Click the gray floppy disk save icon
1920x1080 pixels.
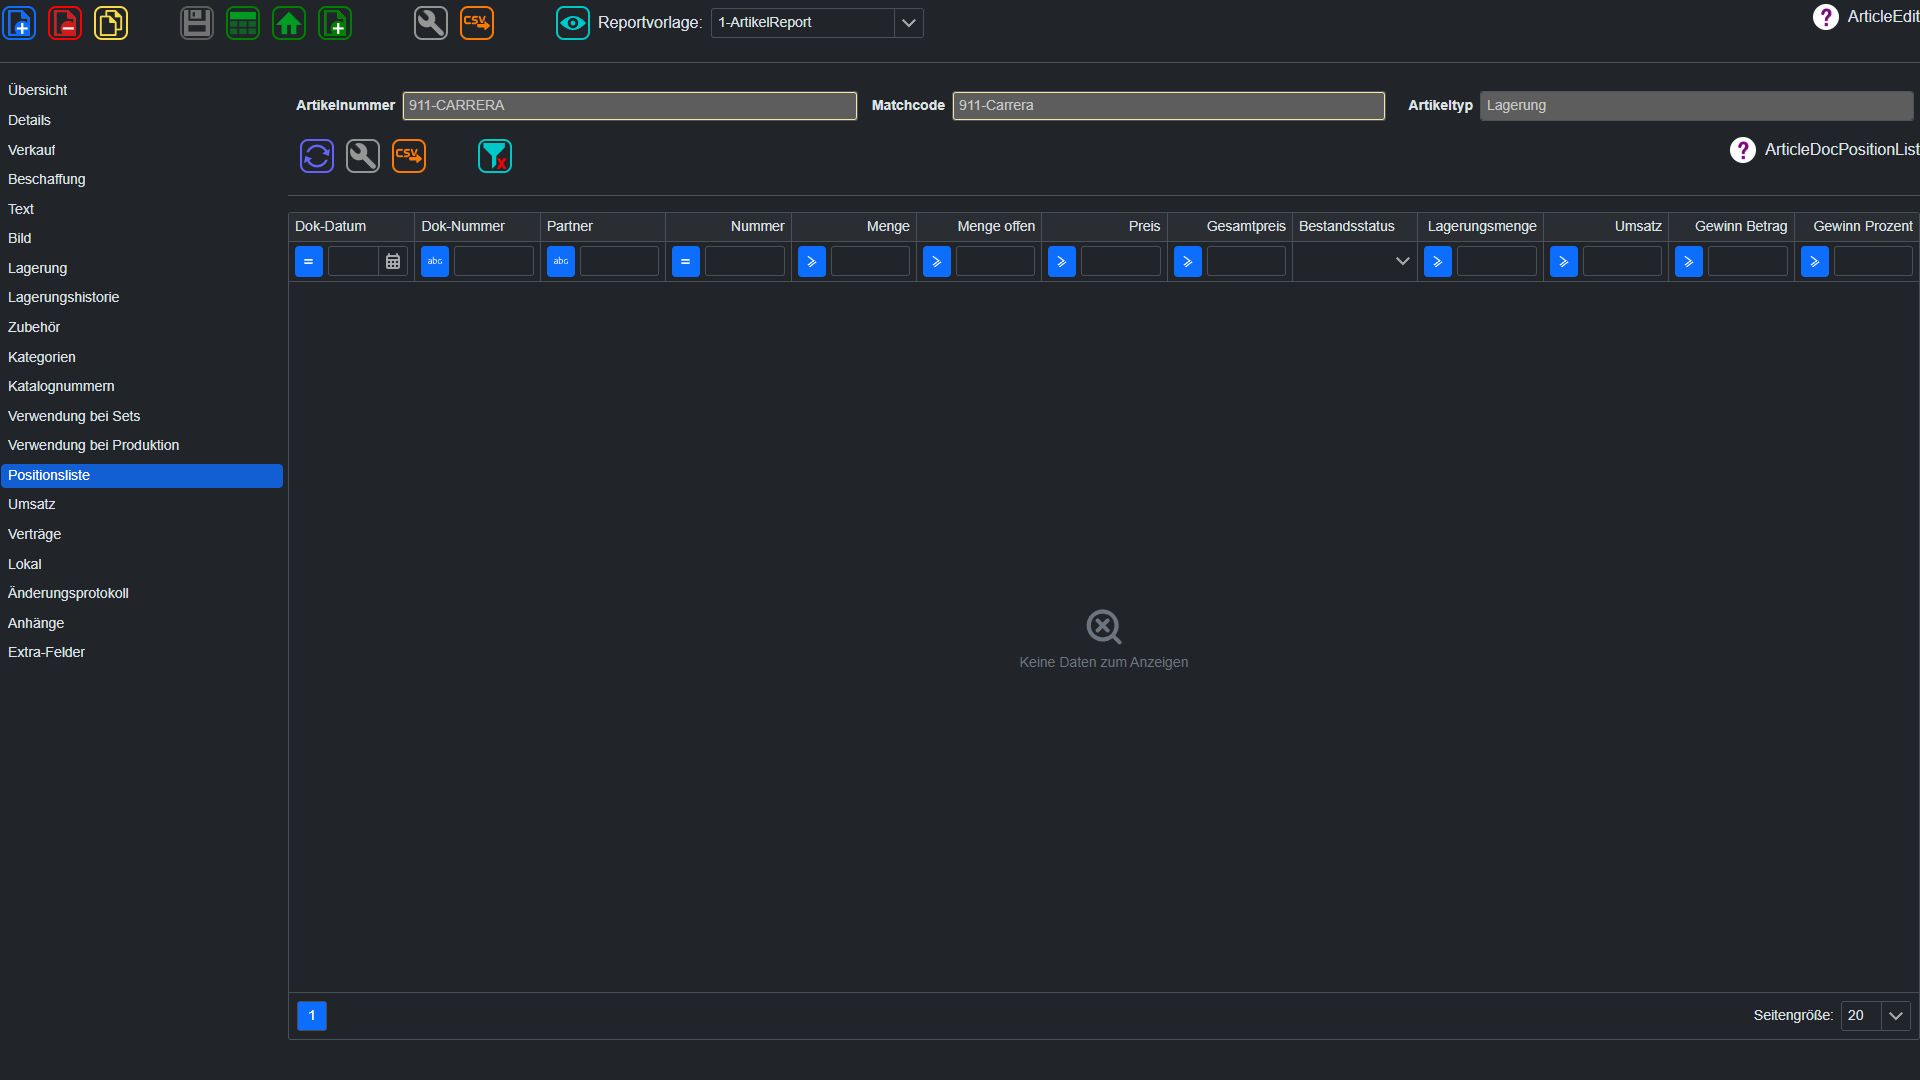(197, 22)
